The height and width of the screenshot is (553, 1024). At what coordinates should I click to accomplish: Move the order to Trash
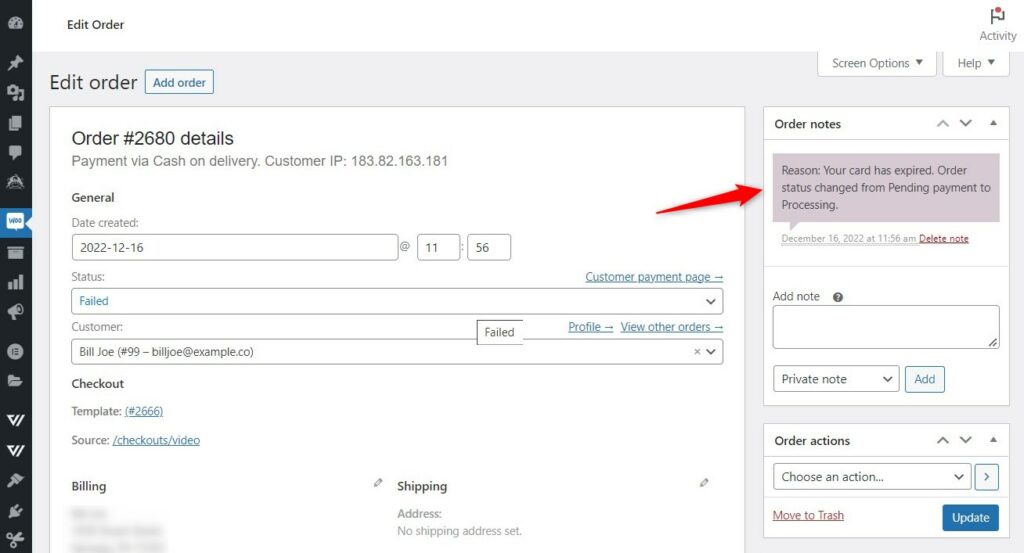(x=808, y=515)
